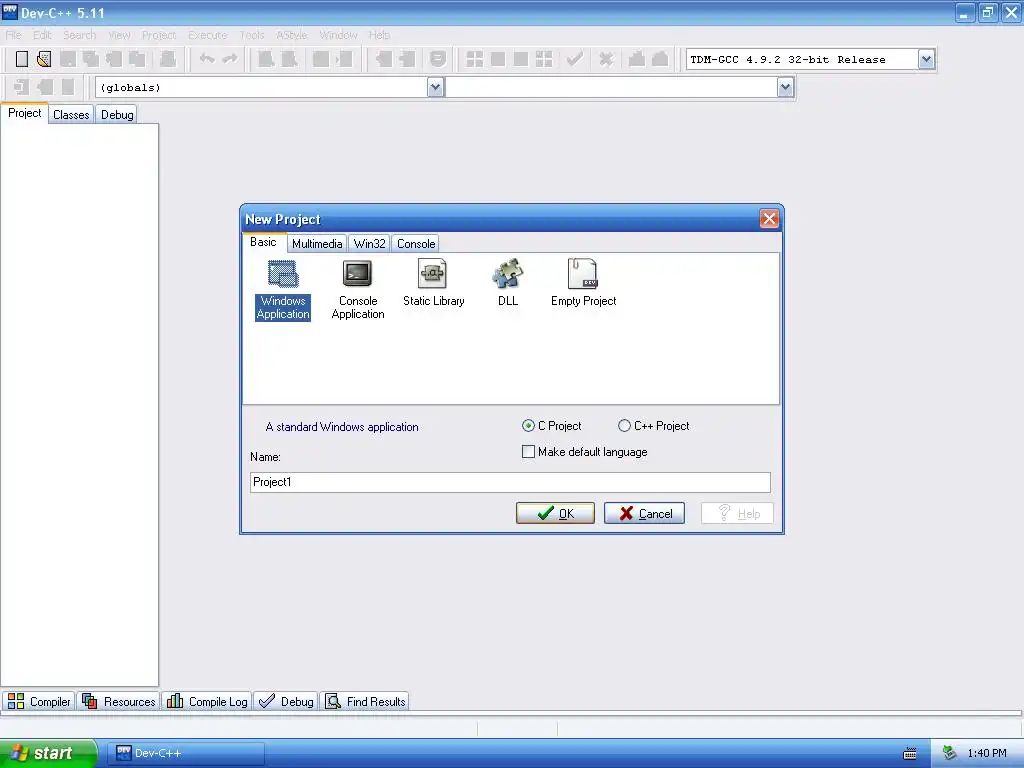This screenshot has width=1024, height=768.
Task: Click the keyboard icon in system tray
Action: [x=910, y=754]
